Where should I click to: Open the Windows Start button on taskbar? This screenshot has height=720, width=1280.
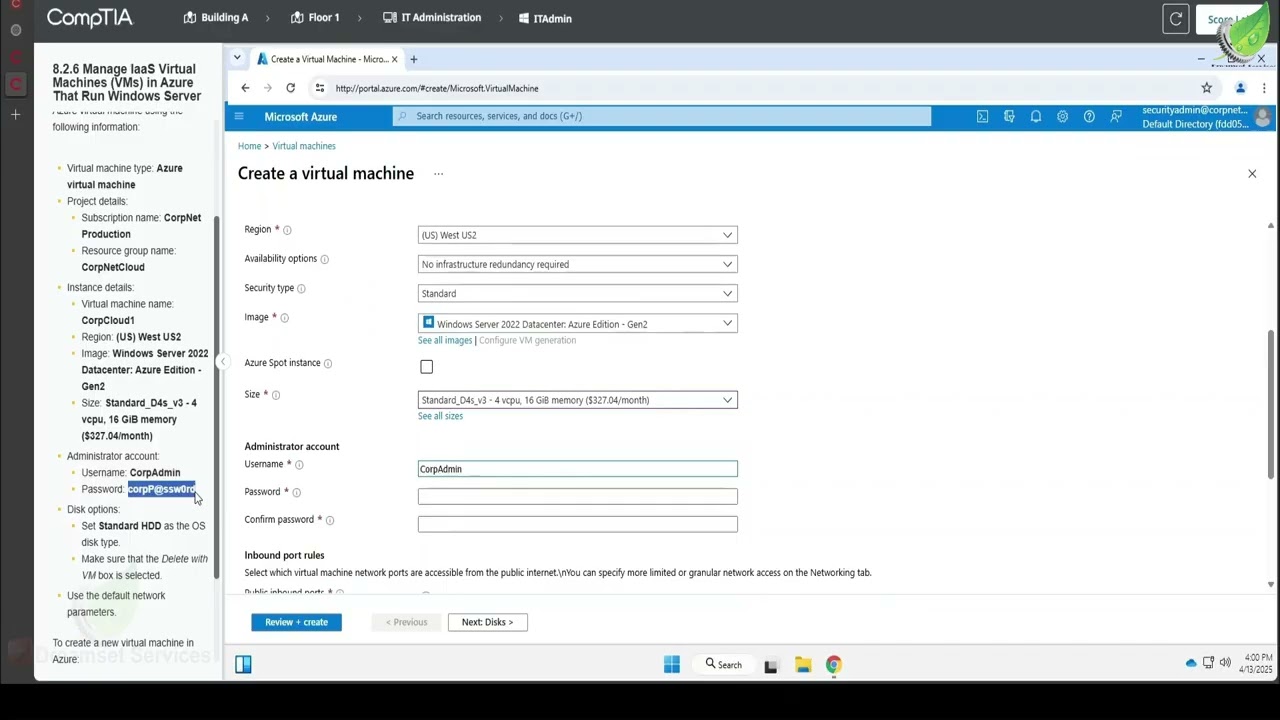(x=672, y=664)
